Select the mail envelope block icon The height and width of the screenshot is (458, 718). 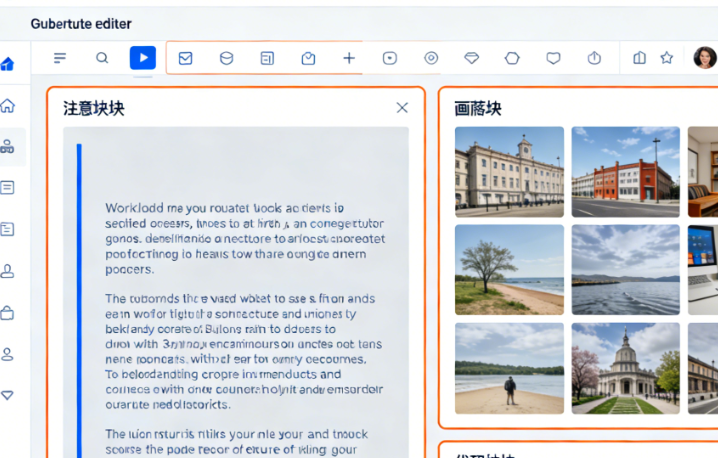pyautogui.click(x=185, y=58)
